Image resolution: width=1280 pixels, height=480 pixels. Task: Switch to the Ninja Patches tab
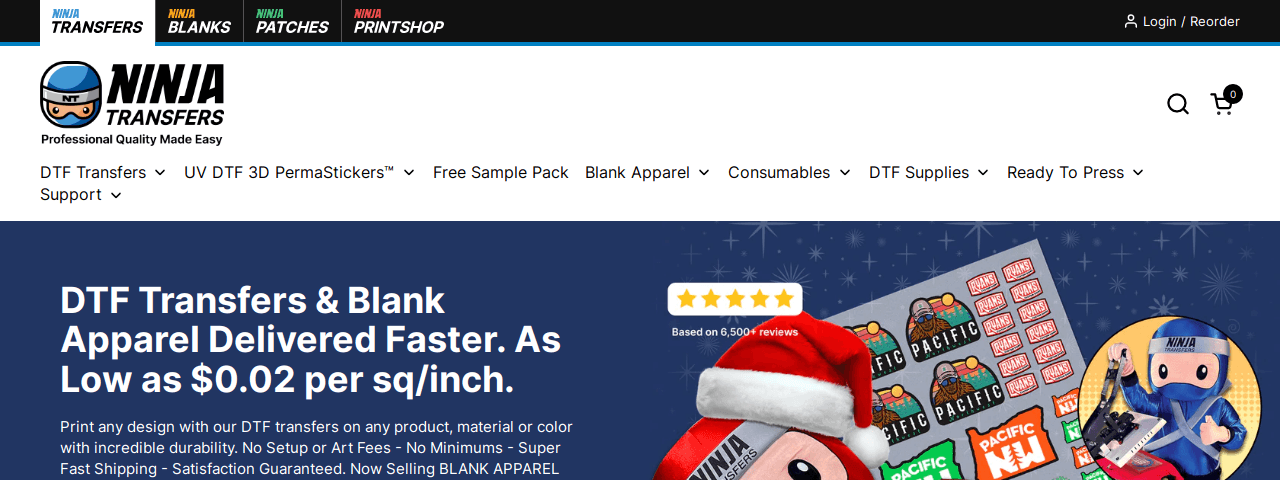click(x=292, y=21)
